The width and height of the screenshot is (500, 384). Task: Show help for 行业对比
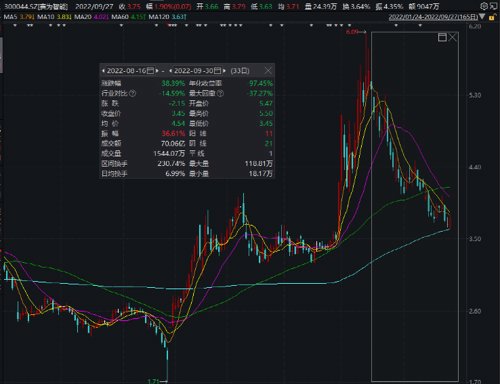[132, 93]
